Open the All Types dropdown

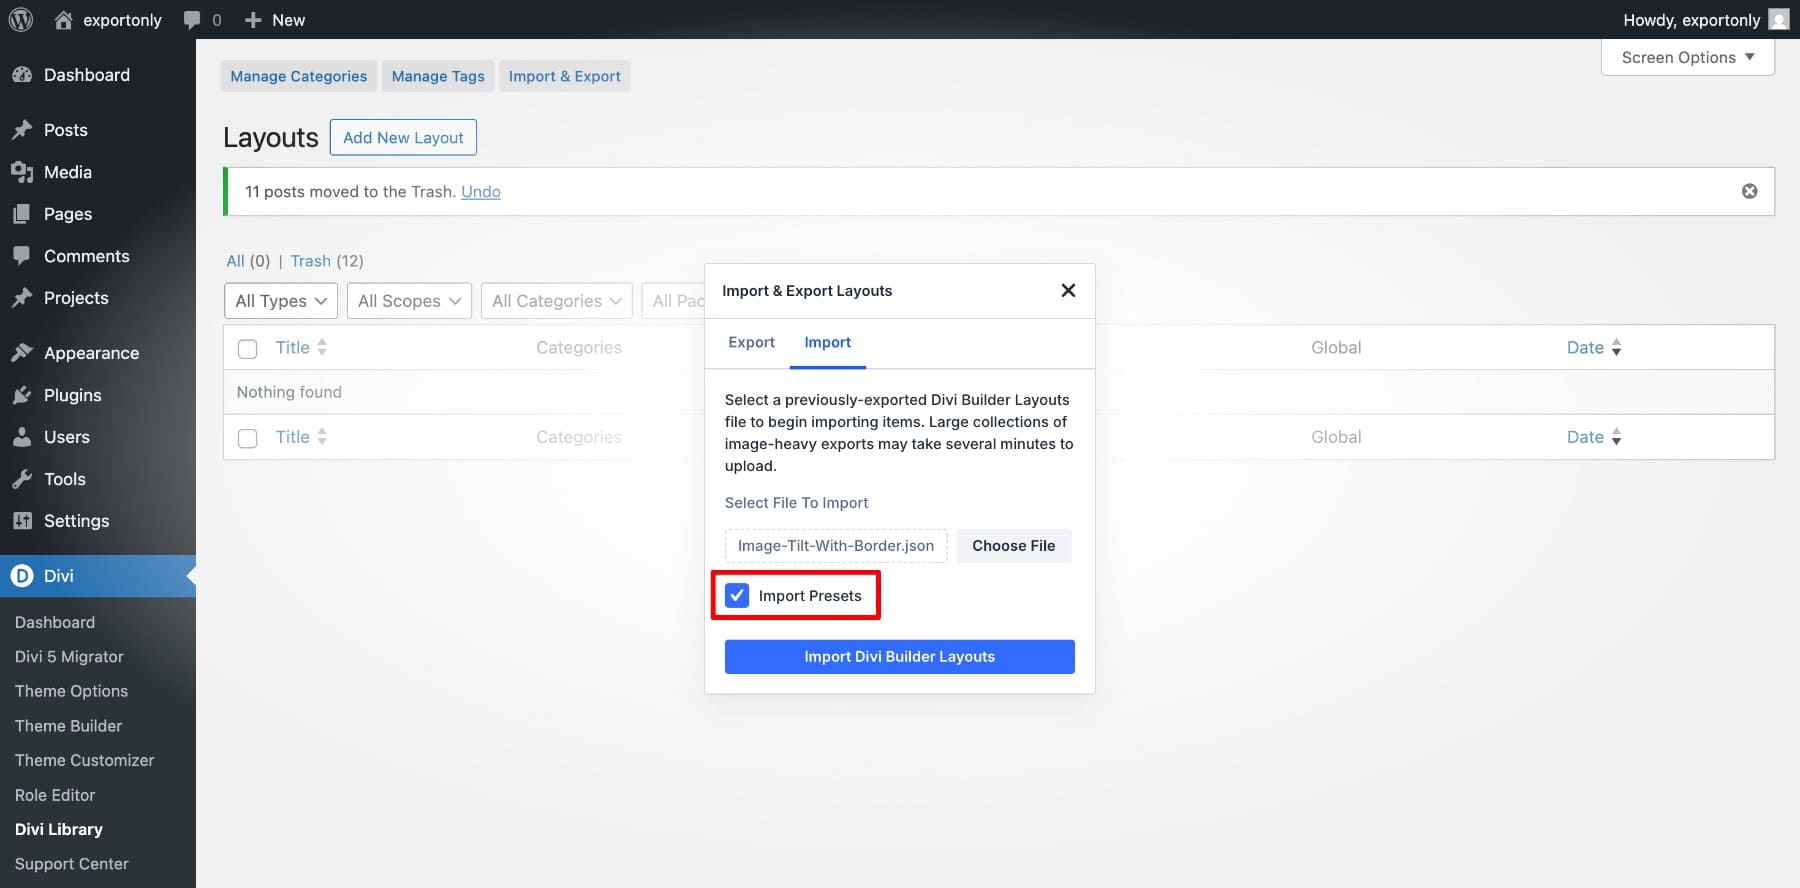(x=281, y=301)
